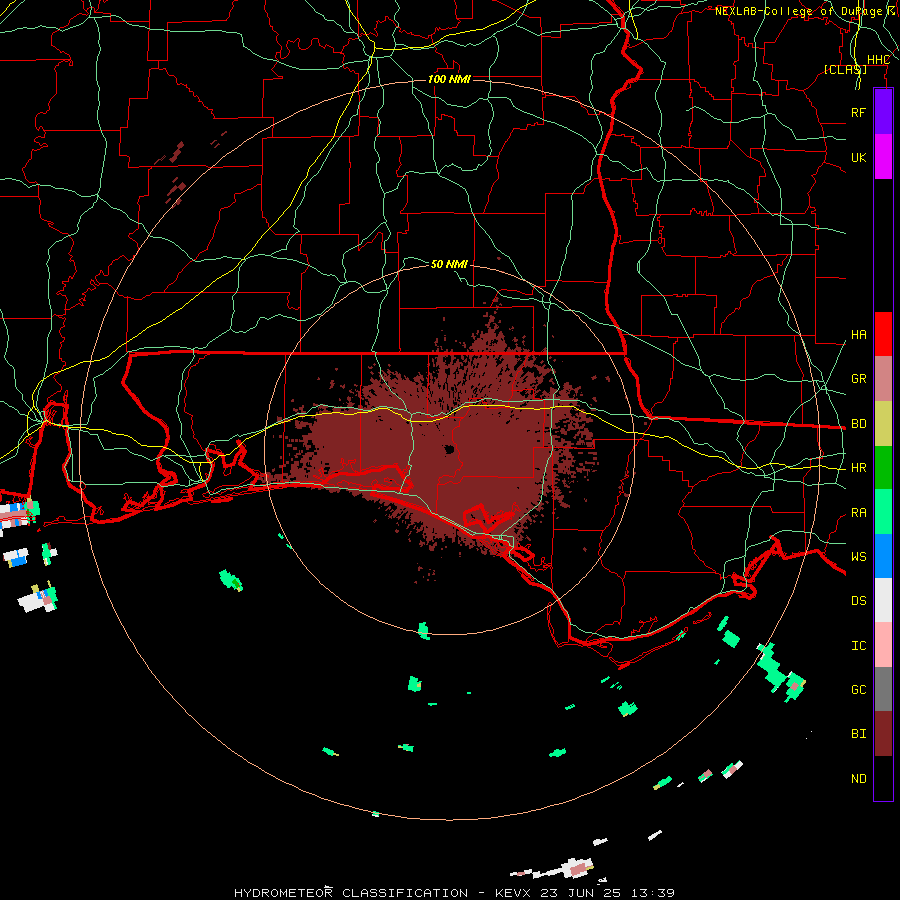Click the RF legend label text
This screenshot has width=900, height=900.
coord(859,112)
